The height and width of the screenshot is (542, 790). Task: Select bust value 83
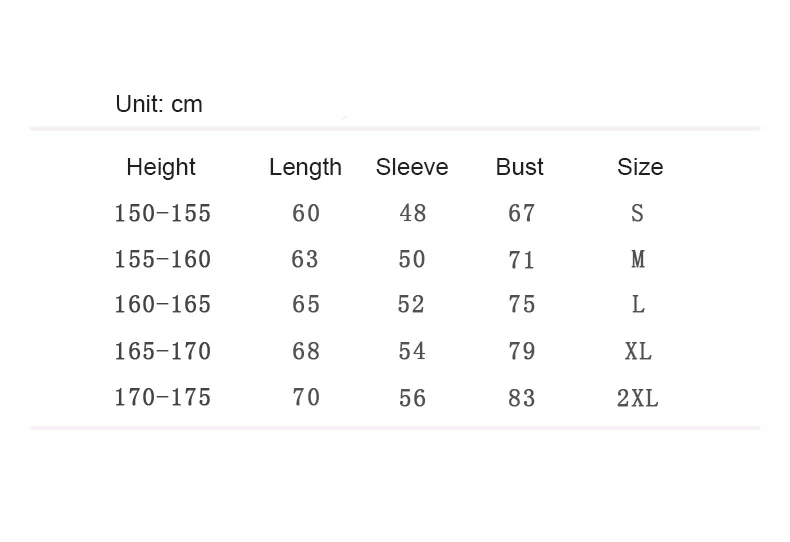click(x=521, y=398)
